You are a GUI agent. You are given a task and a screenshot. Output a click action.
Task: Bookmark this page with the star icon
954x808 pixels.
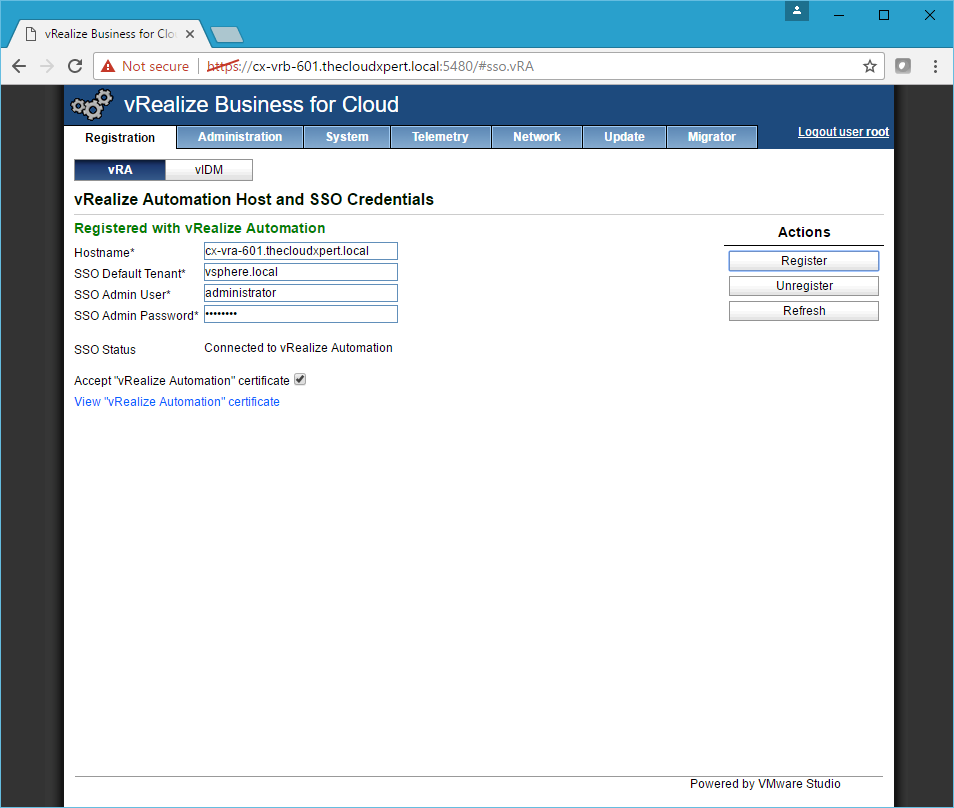pyautogui.click(x=870, y=66)
